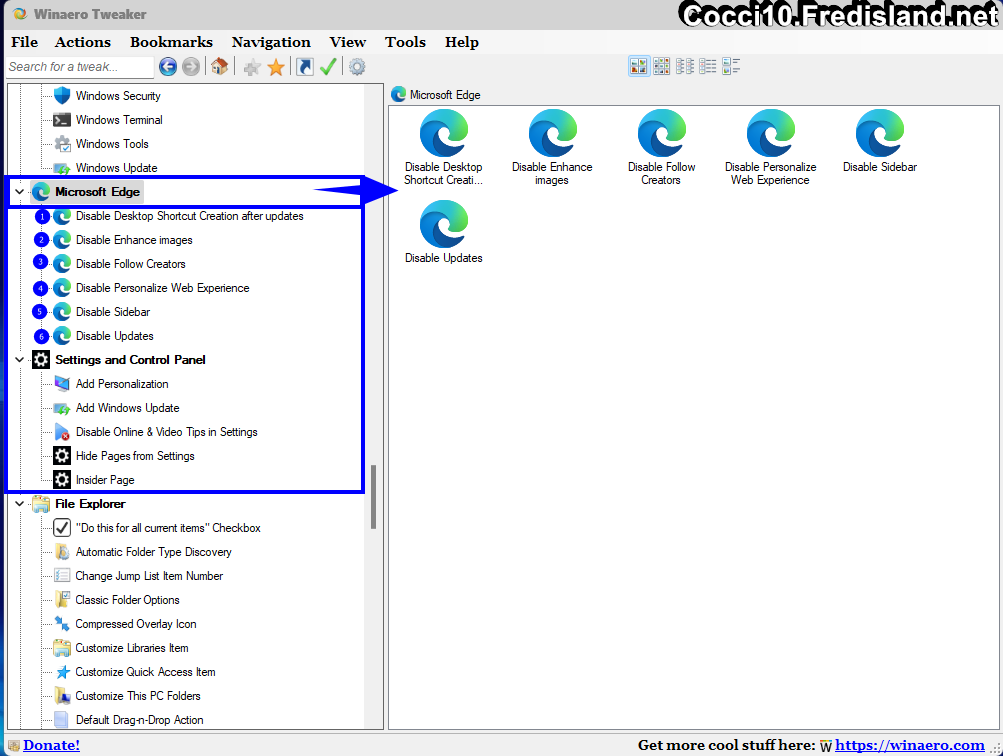
Task: Switch to large icons view mode
Action: 639,66
